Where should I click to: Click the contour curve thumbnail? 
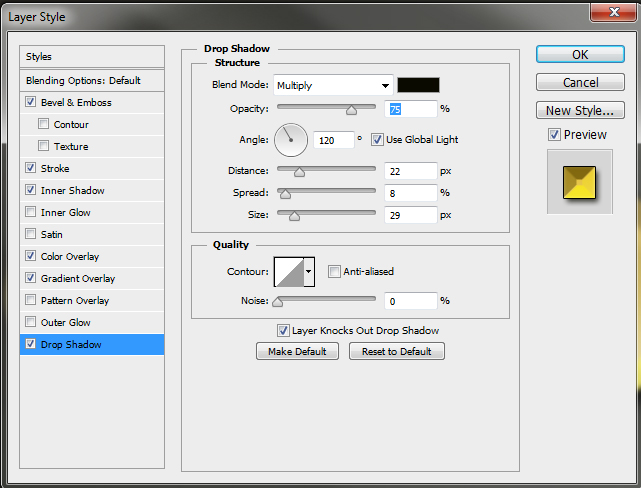coord(288,271)
